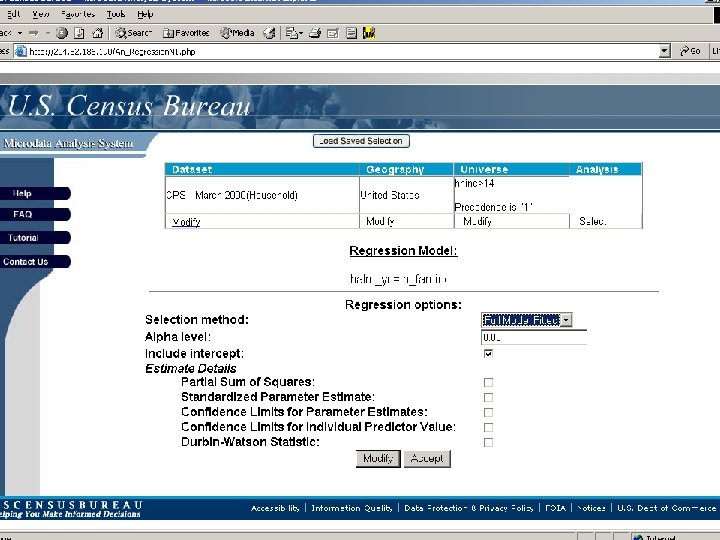Viewport: 720px width, 540px height.
Task: Enable Confidence Limits for Parameter Estimates
Action: click(x=488, y=412)
